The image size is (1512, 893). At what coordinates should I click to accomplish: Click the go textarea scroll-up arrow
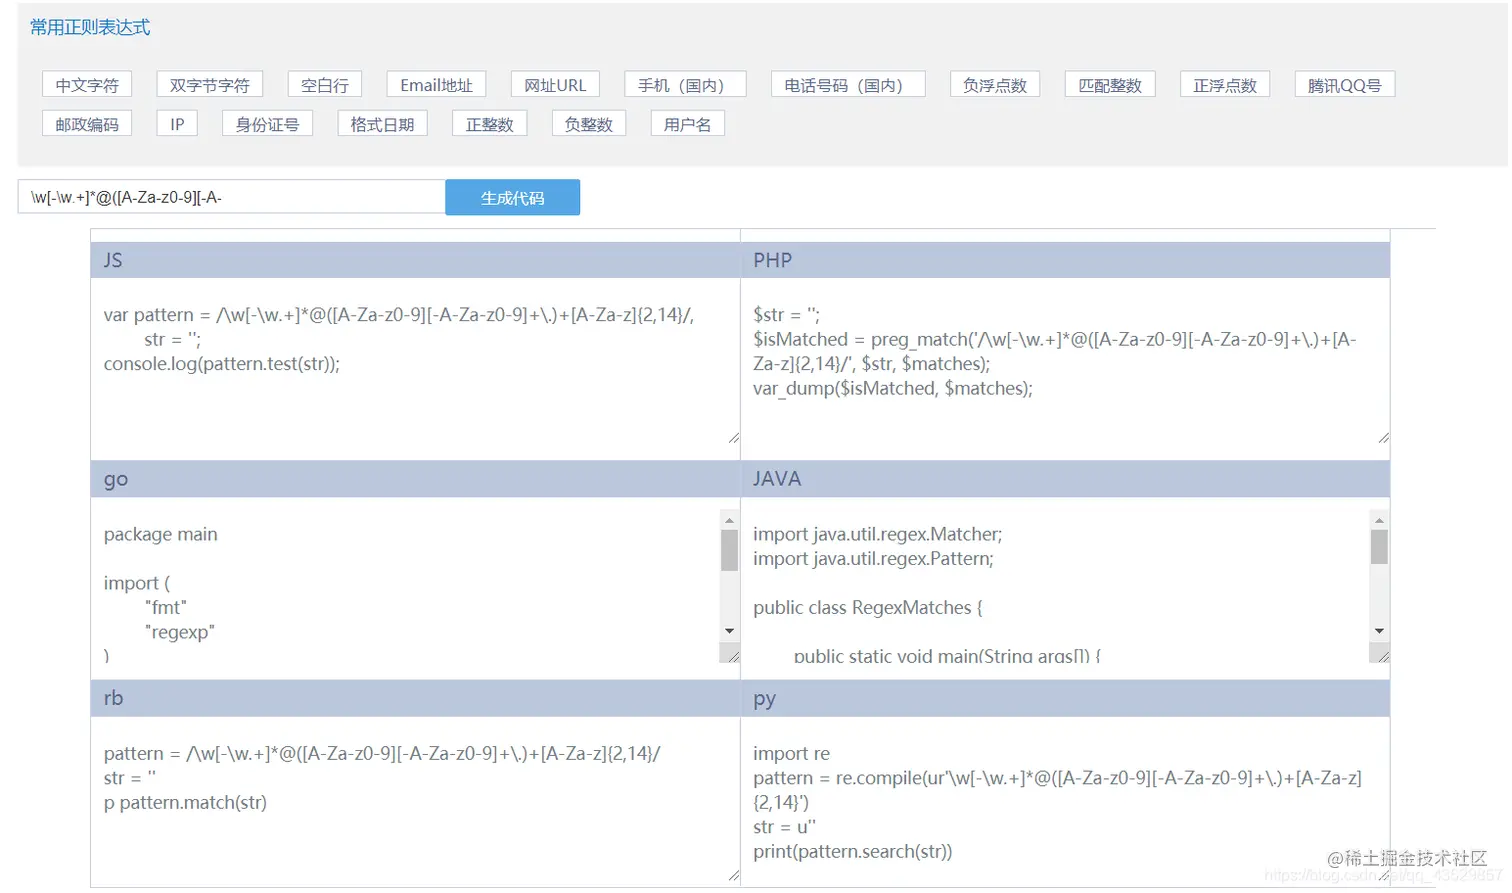click(729, 520)
